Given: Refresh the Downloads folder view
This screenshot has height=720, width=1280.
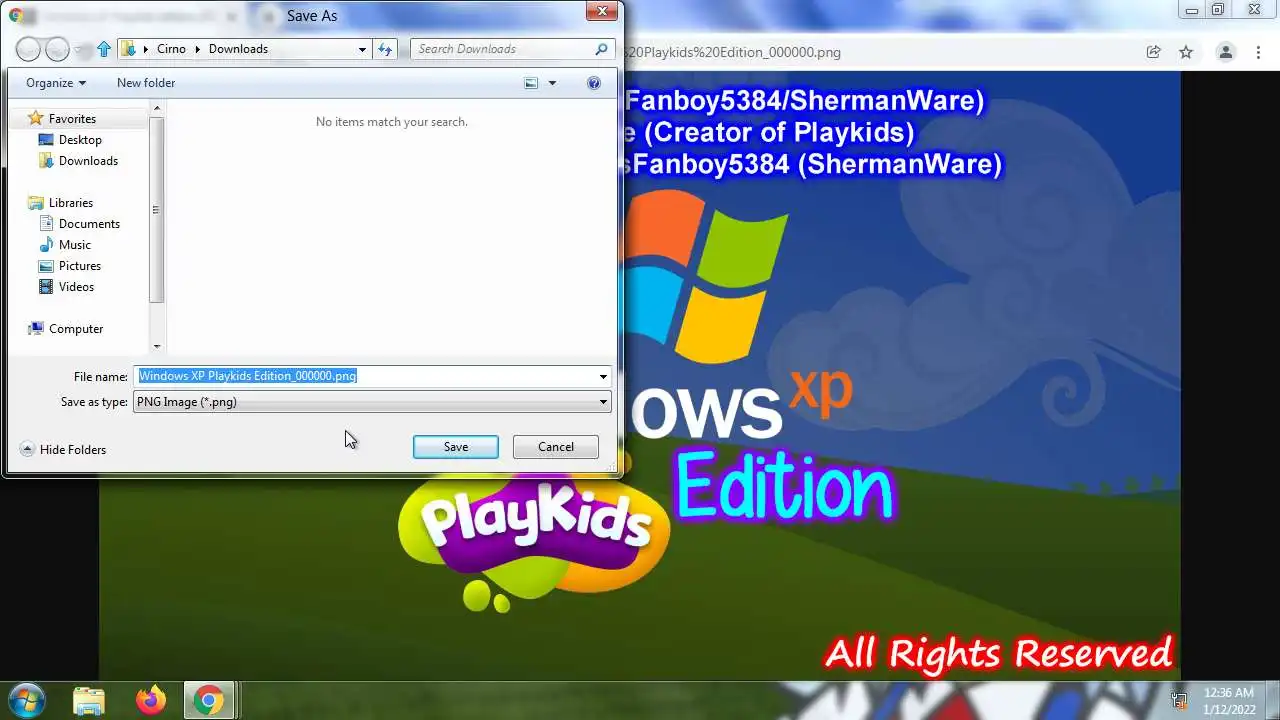Looking at the screenshot, I should (385, 49).
